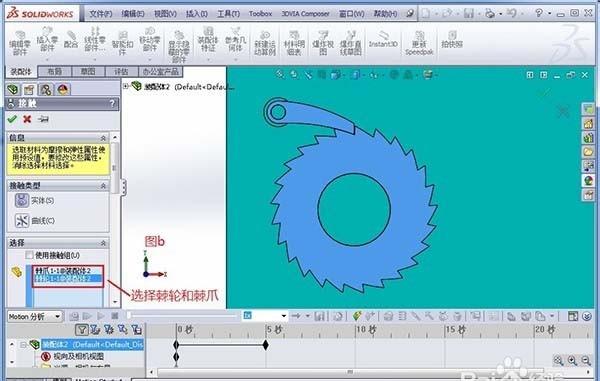Confirm contact with the green checkmark
The width and height of the screenshot is (600, 381).
pyautogui.click(x=12, y=119)
